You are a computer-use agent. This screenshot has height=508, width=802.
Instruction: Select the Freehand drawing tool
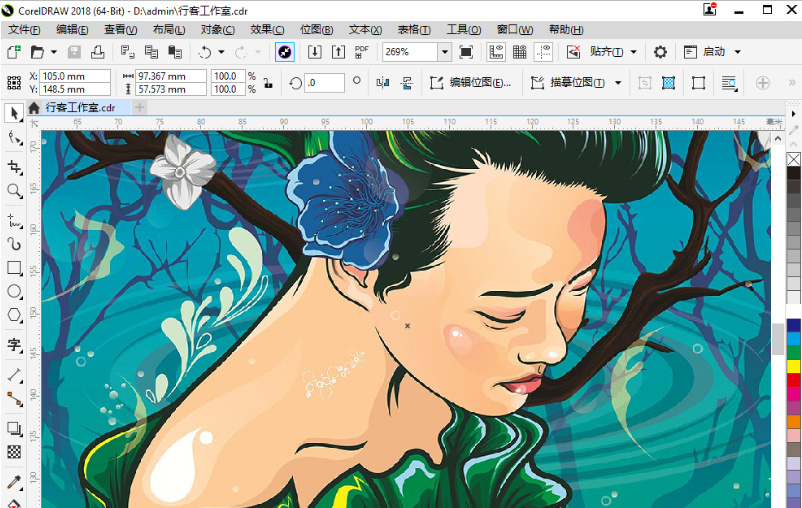[14, 220]
